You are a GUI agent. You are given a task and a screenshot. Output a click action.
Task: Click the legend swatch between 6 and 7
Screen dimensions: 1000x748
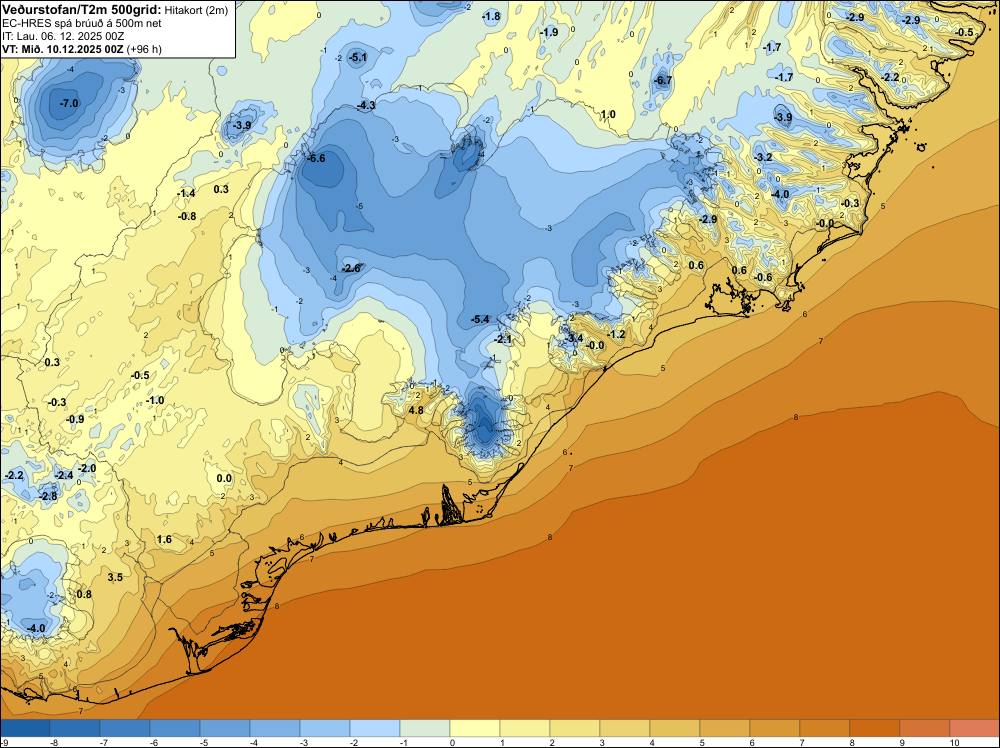(775, 728)
